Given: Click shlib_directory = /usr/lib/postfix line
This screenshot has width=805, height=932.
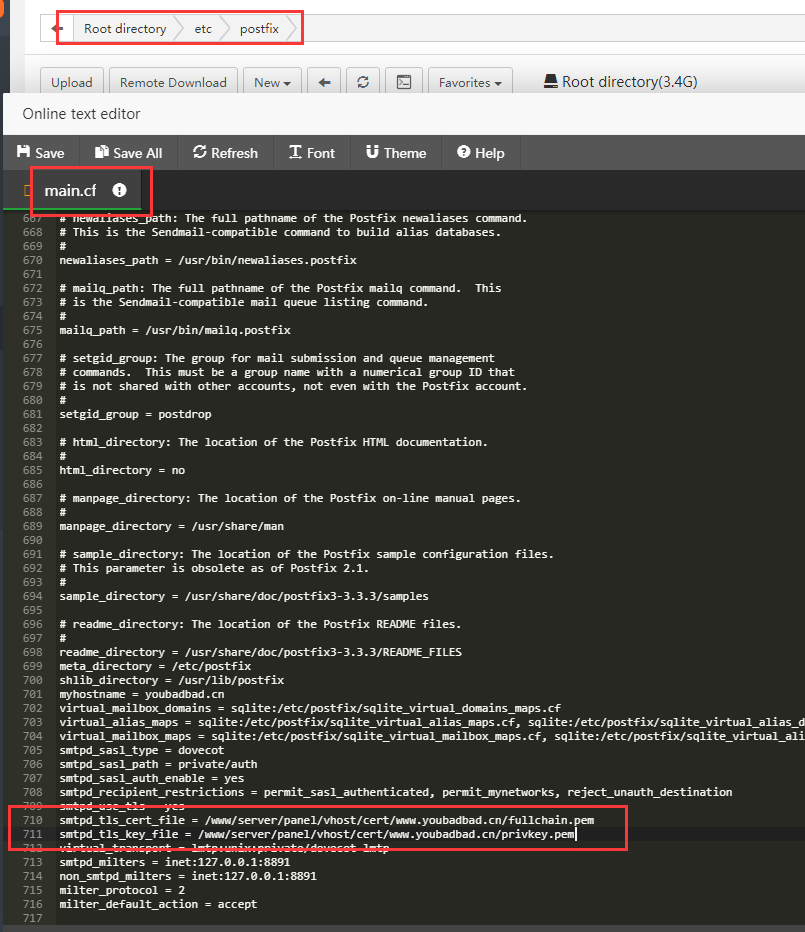Looking at the screenshot, I should pyautogui.click(x=171, y=680).
